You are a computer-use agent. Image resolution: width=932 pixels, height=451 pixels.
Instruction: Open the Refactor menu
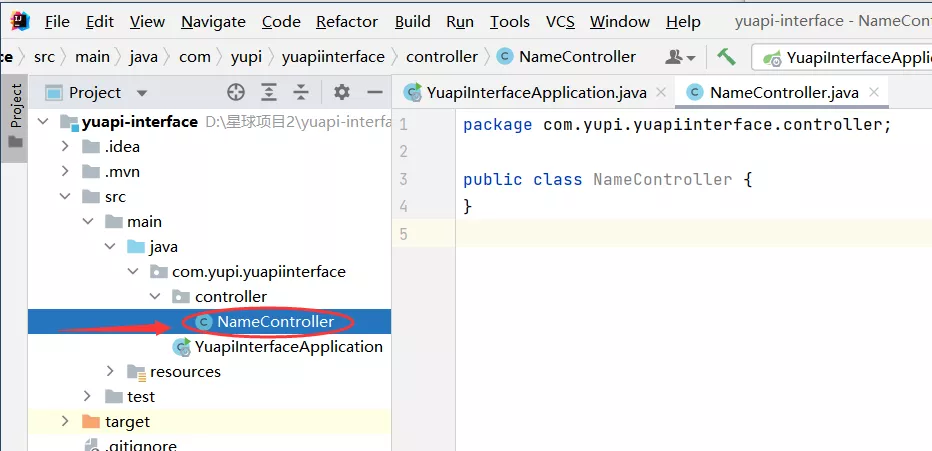point(347,22)
